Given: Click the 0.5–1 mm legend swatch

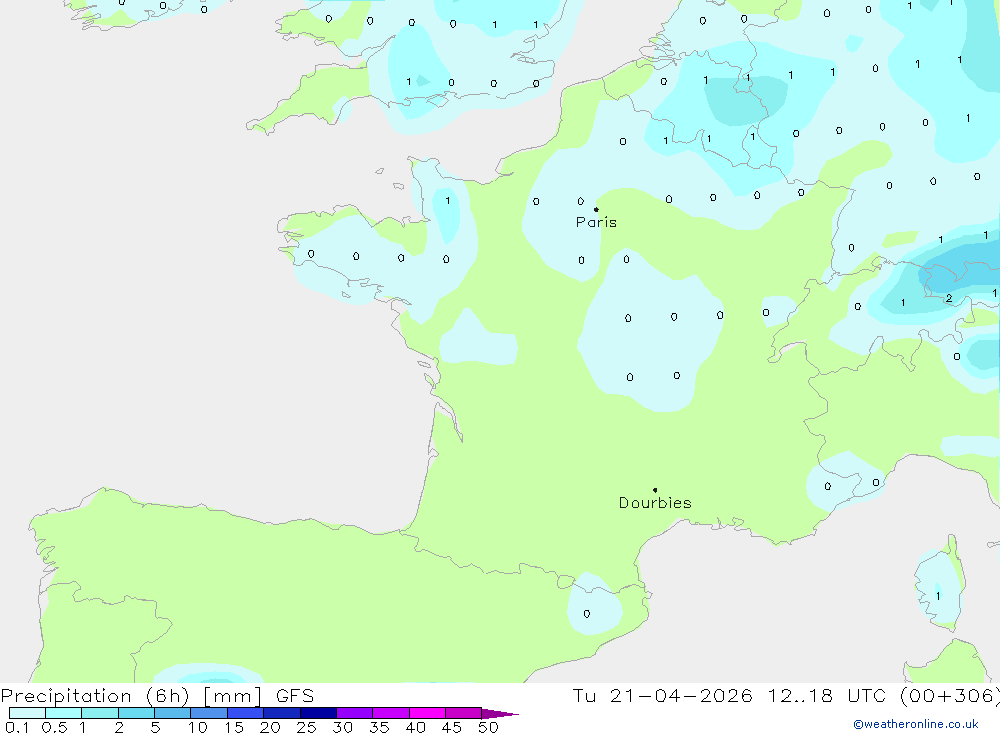Looking at the screenshot, I should [x=64, y=713].
